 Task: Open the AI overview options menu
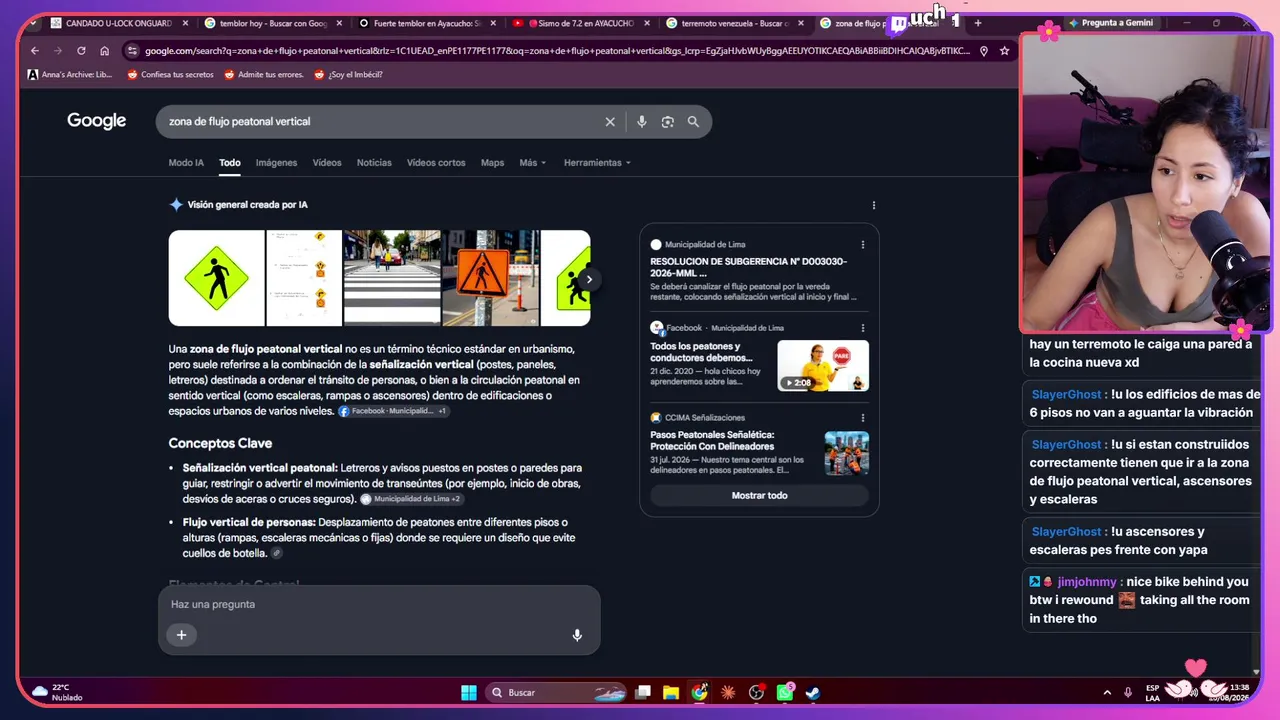[x=873, y=205]
